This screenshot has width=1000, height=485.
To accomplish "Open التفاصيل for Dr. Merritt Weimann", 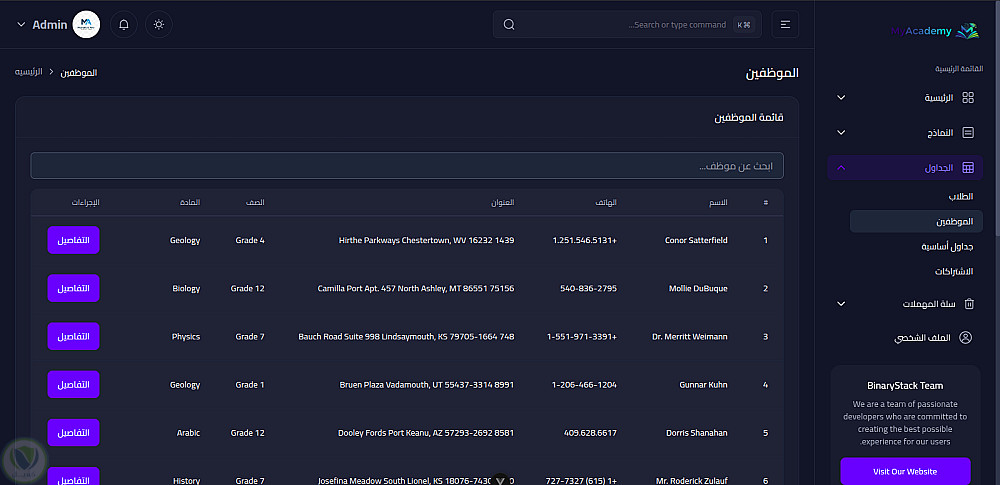I will [x=73, y=336].
